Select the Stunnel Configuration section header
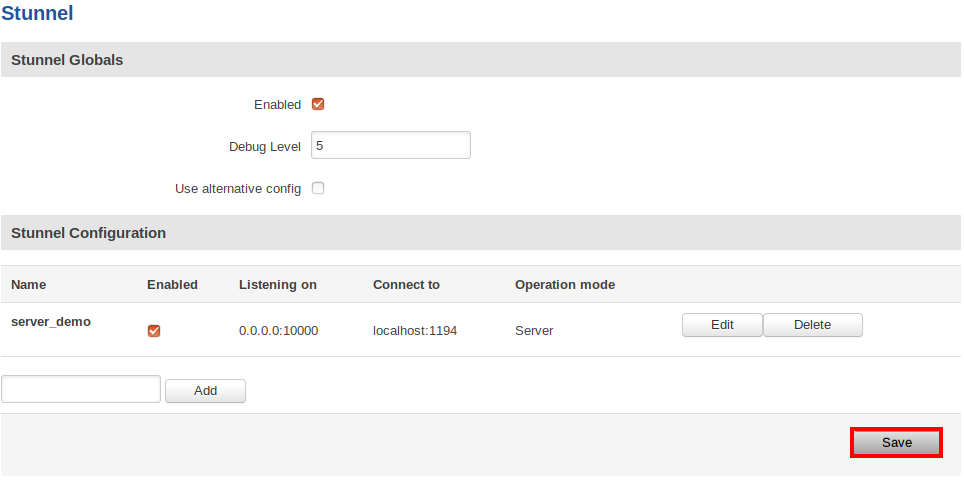 coord(88,233)
